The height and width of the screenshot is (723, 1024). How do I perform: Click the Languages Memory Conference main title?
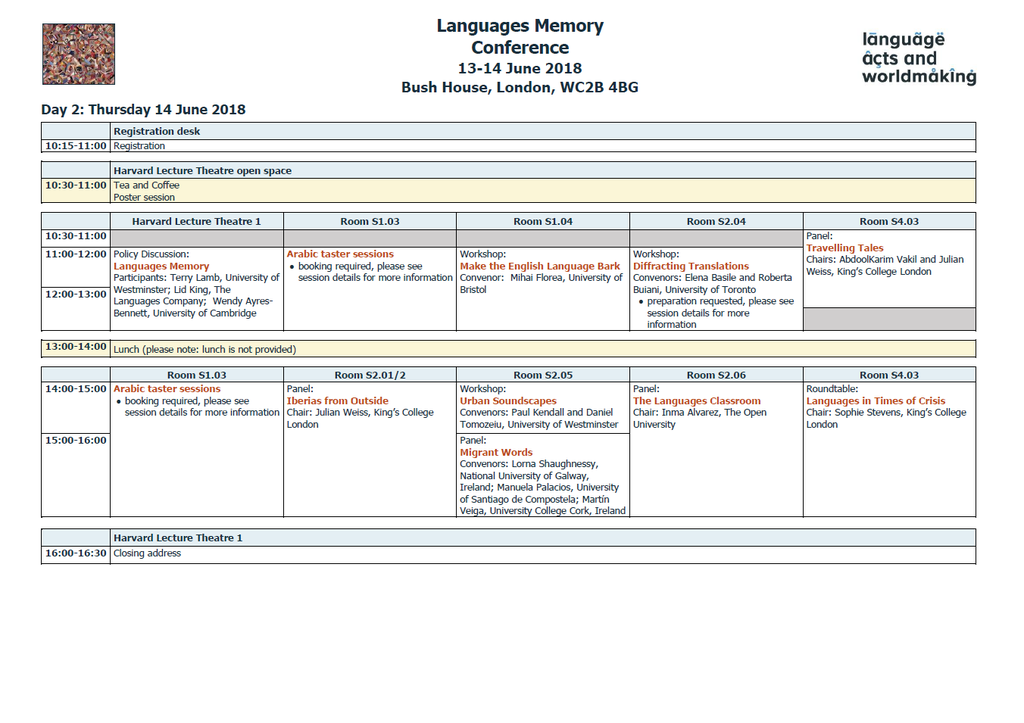tap(520, 37)
